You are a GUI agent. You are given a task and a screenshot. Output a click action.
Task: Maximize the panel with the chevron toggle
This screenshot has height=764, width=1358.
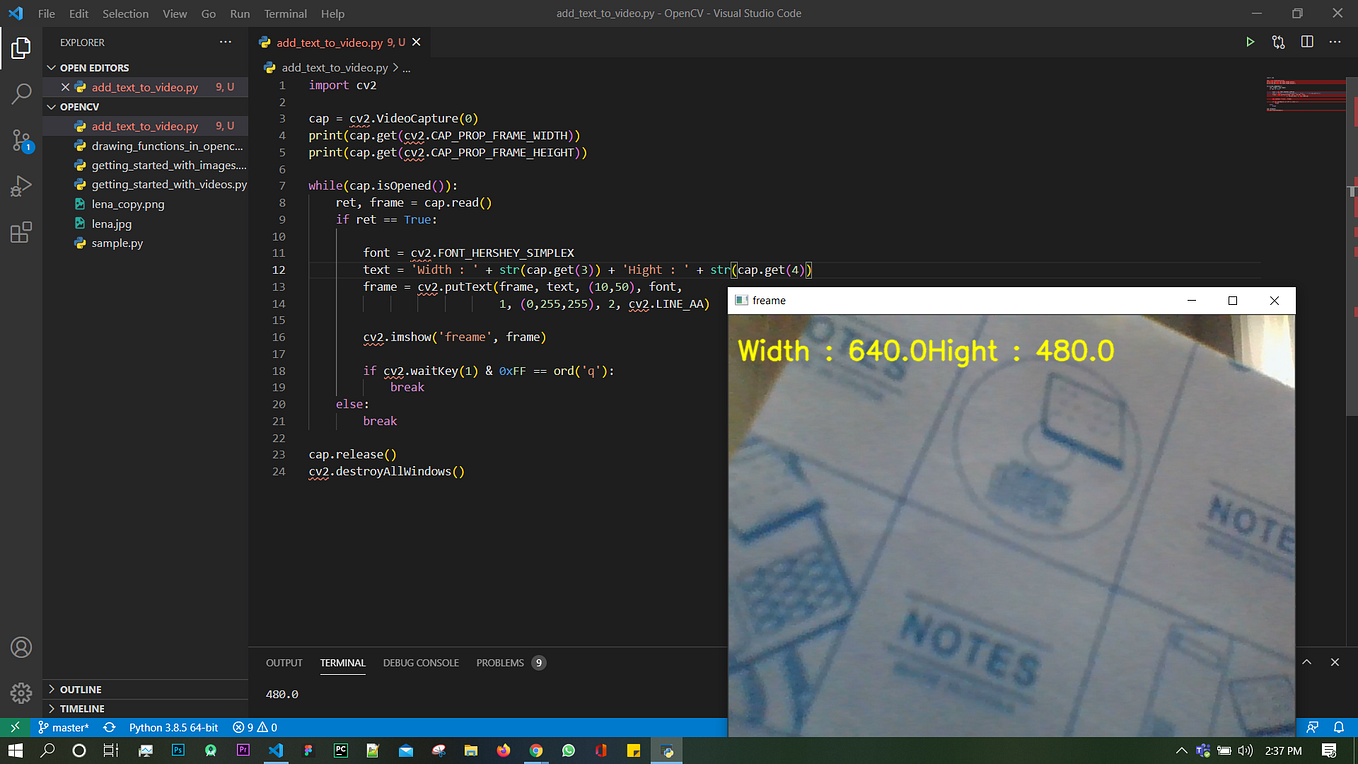pos(1306,662)
